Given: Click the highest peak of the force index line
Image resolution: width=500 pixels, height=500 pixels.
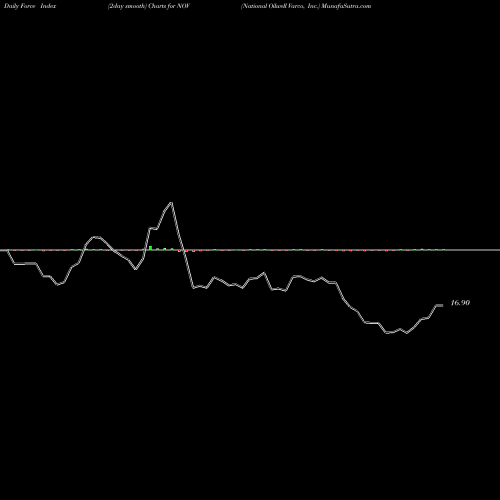Looking at the screenshot, I should [x=171, y=202].
